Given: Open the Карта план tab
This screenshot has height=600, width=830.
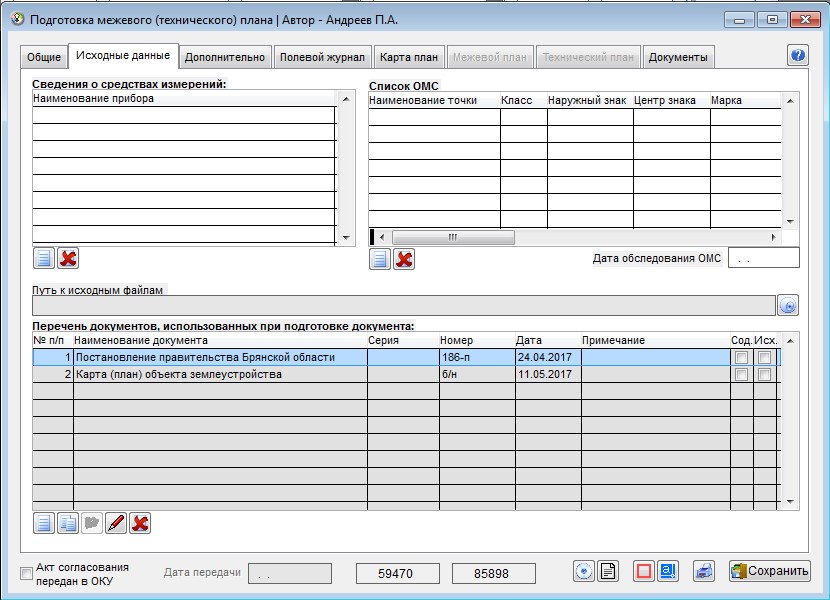Looking at the screenshot, I should point(409,57).
